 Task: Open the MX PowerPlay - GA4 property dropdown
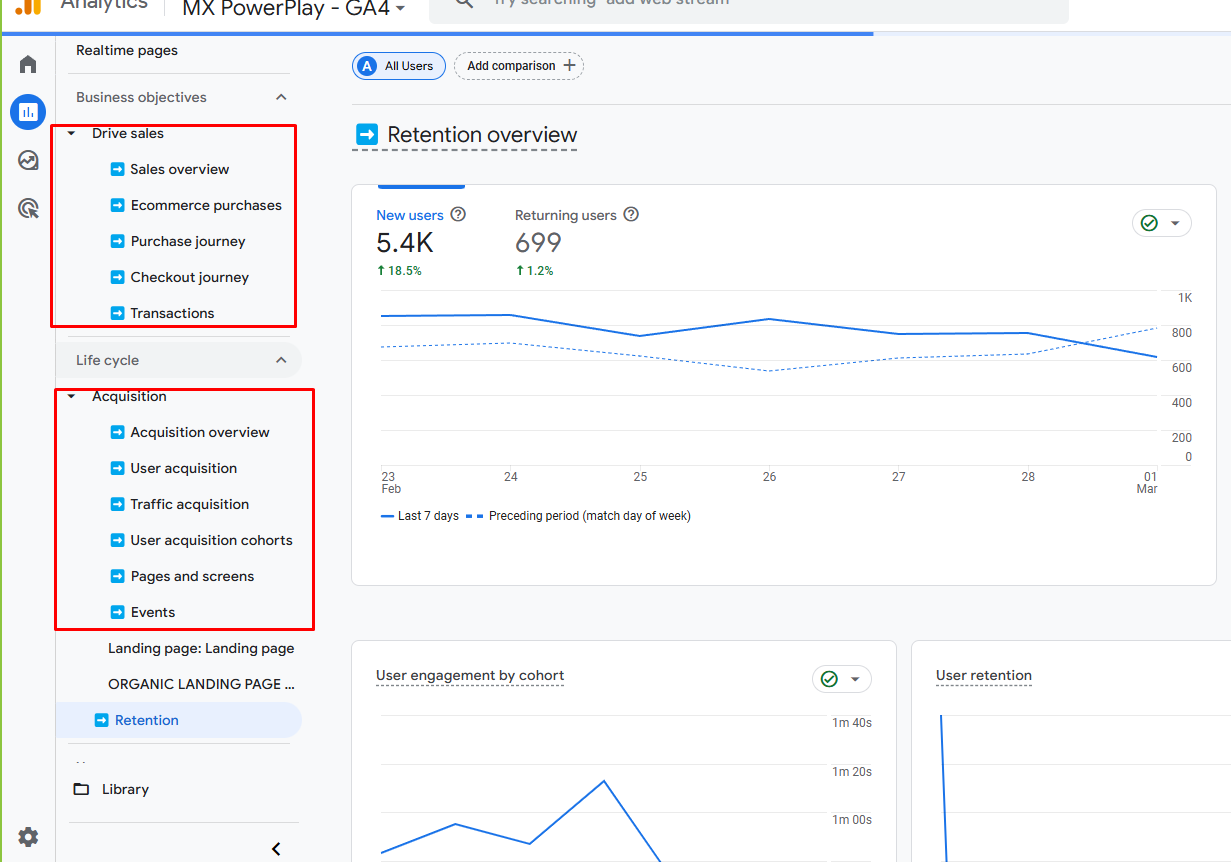tap(294, 8)
